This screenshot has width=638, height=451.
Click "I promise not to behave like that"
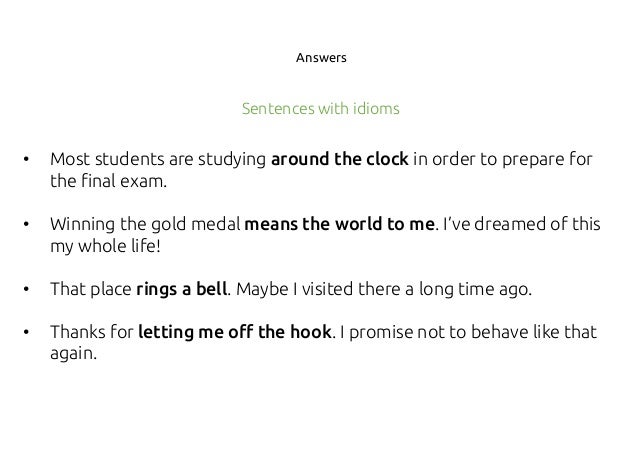coord(468,332)
